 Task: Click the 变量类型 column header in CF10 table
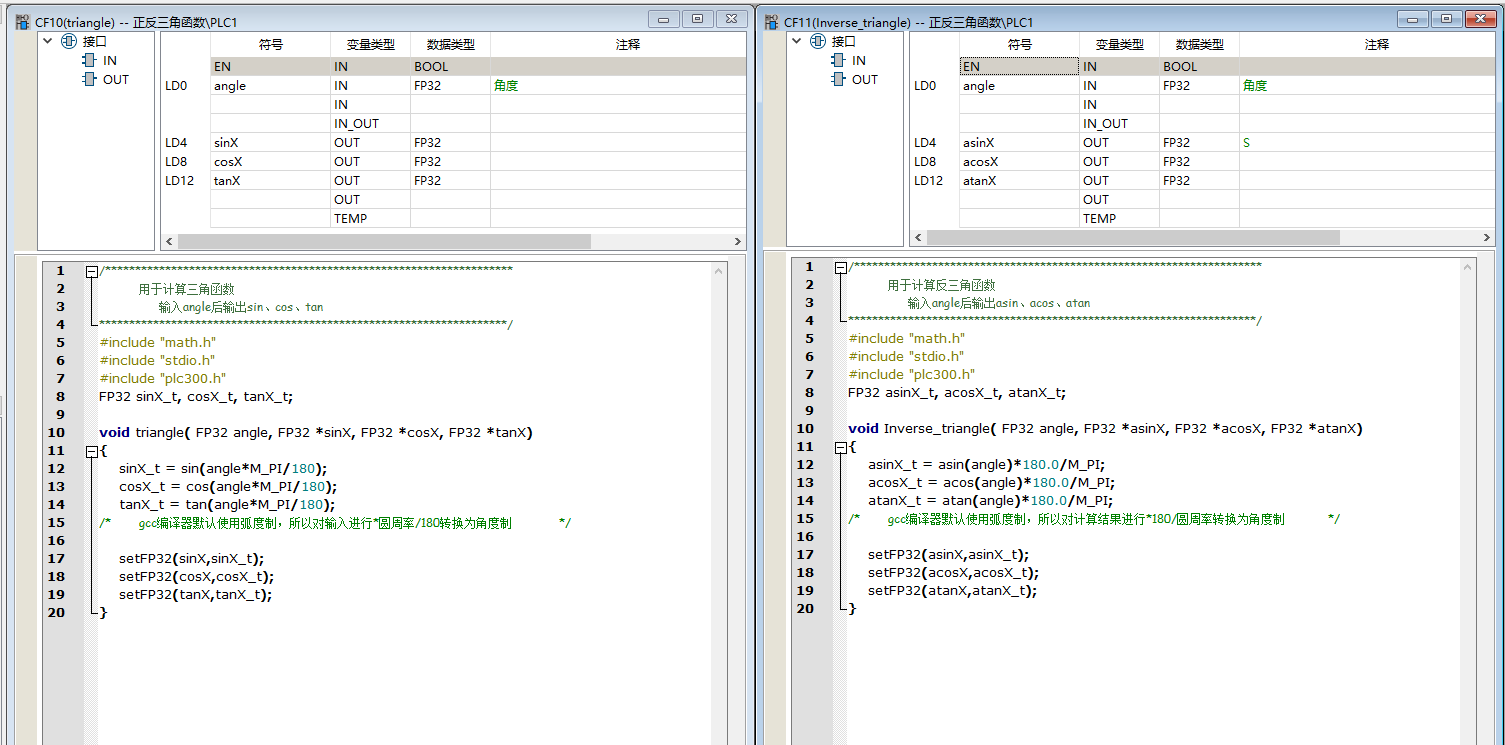pos(370,45)
